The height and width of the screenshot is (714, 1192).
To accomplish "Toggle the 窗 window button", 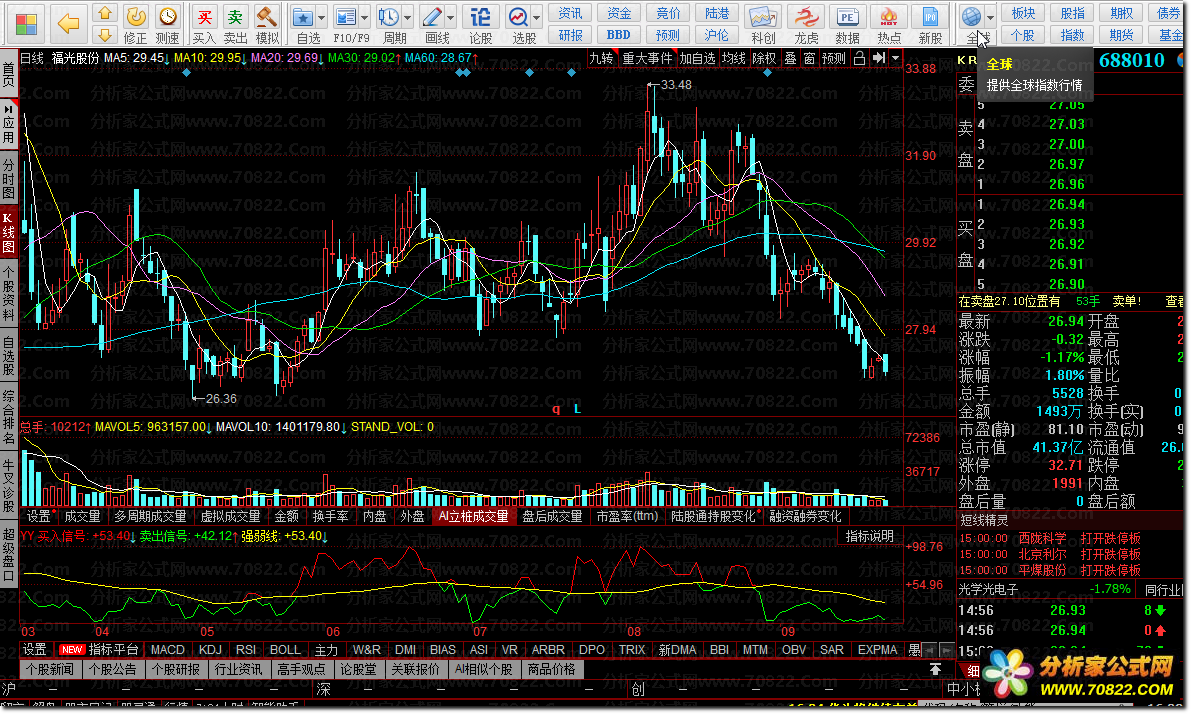I will [x=809, y=59].
